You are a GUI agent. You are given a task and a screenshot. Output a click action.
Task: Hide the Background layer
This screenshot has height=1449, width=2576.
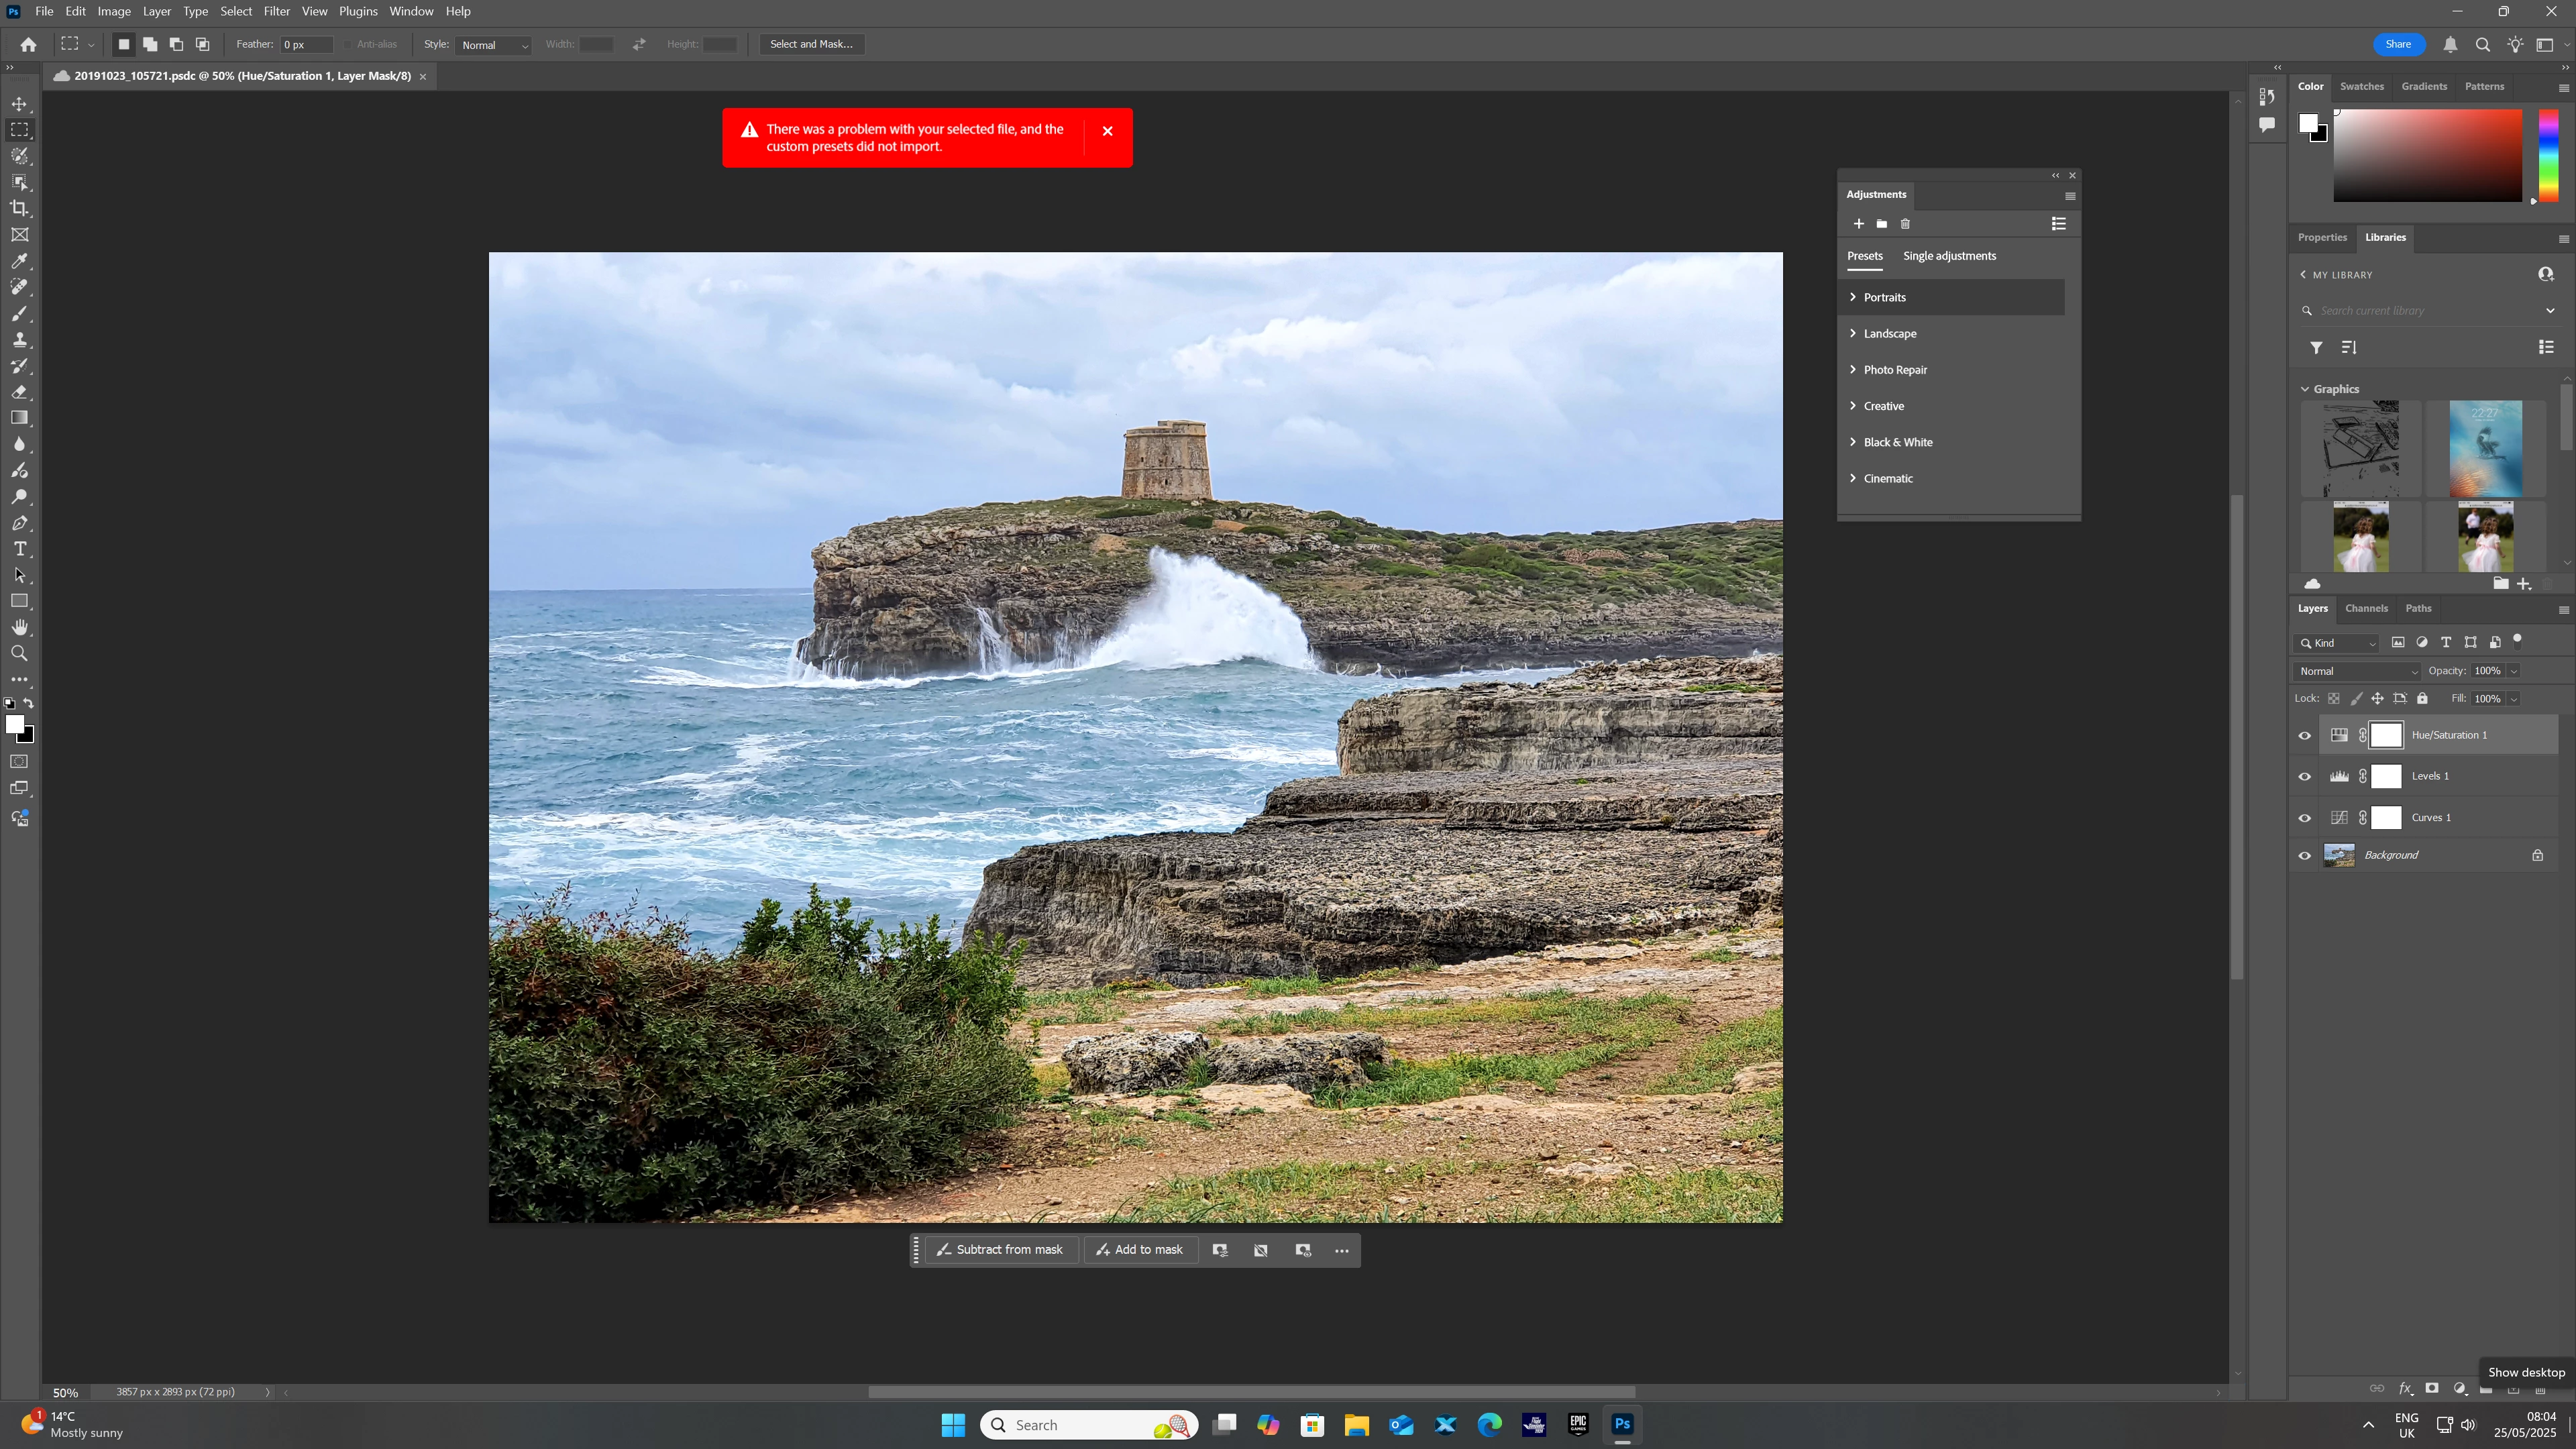(x=2305, y=856)
